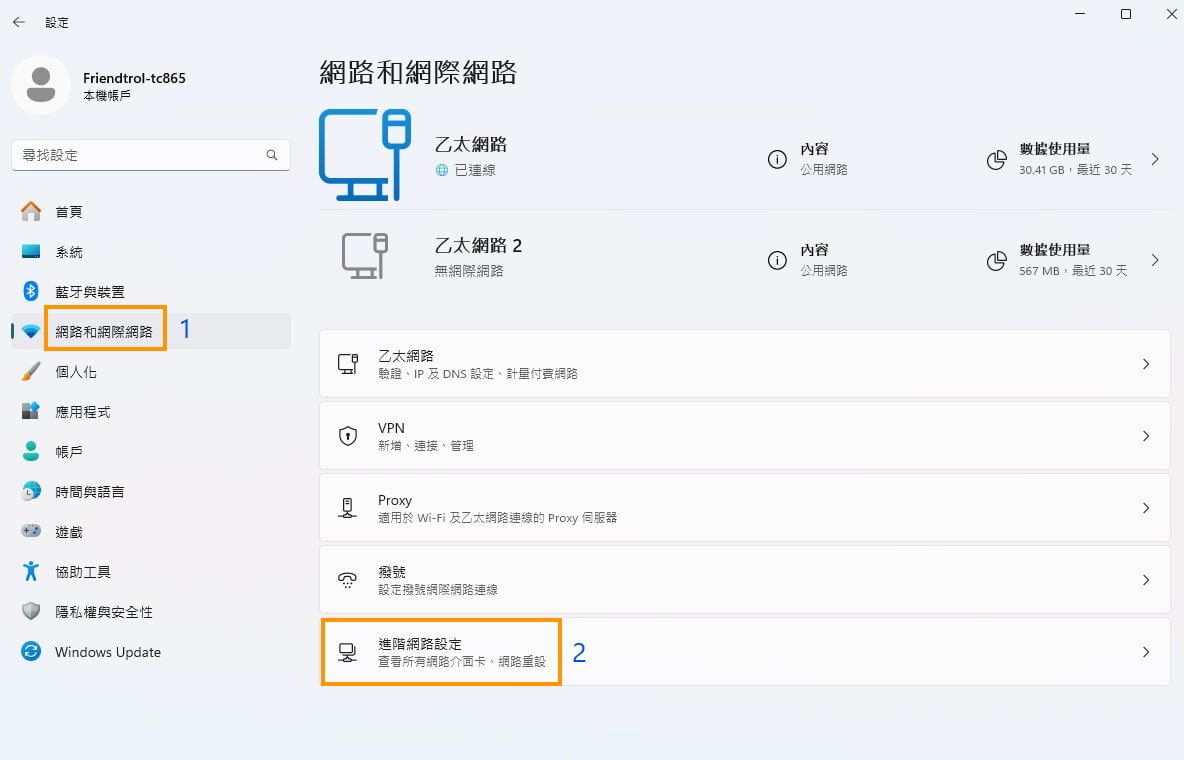Click the Proxy server icon
Viewport: 1184px width, 760px height.
point(348,508)
